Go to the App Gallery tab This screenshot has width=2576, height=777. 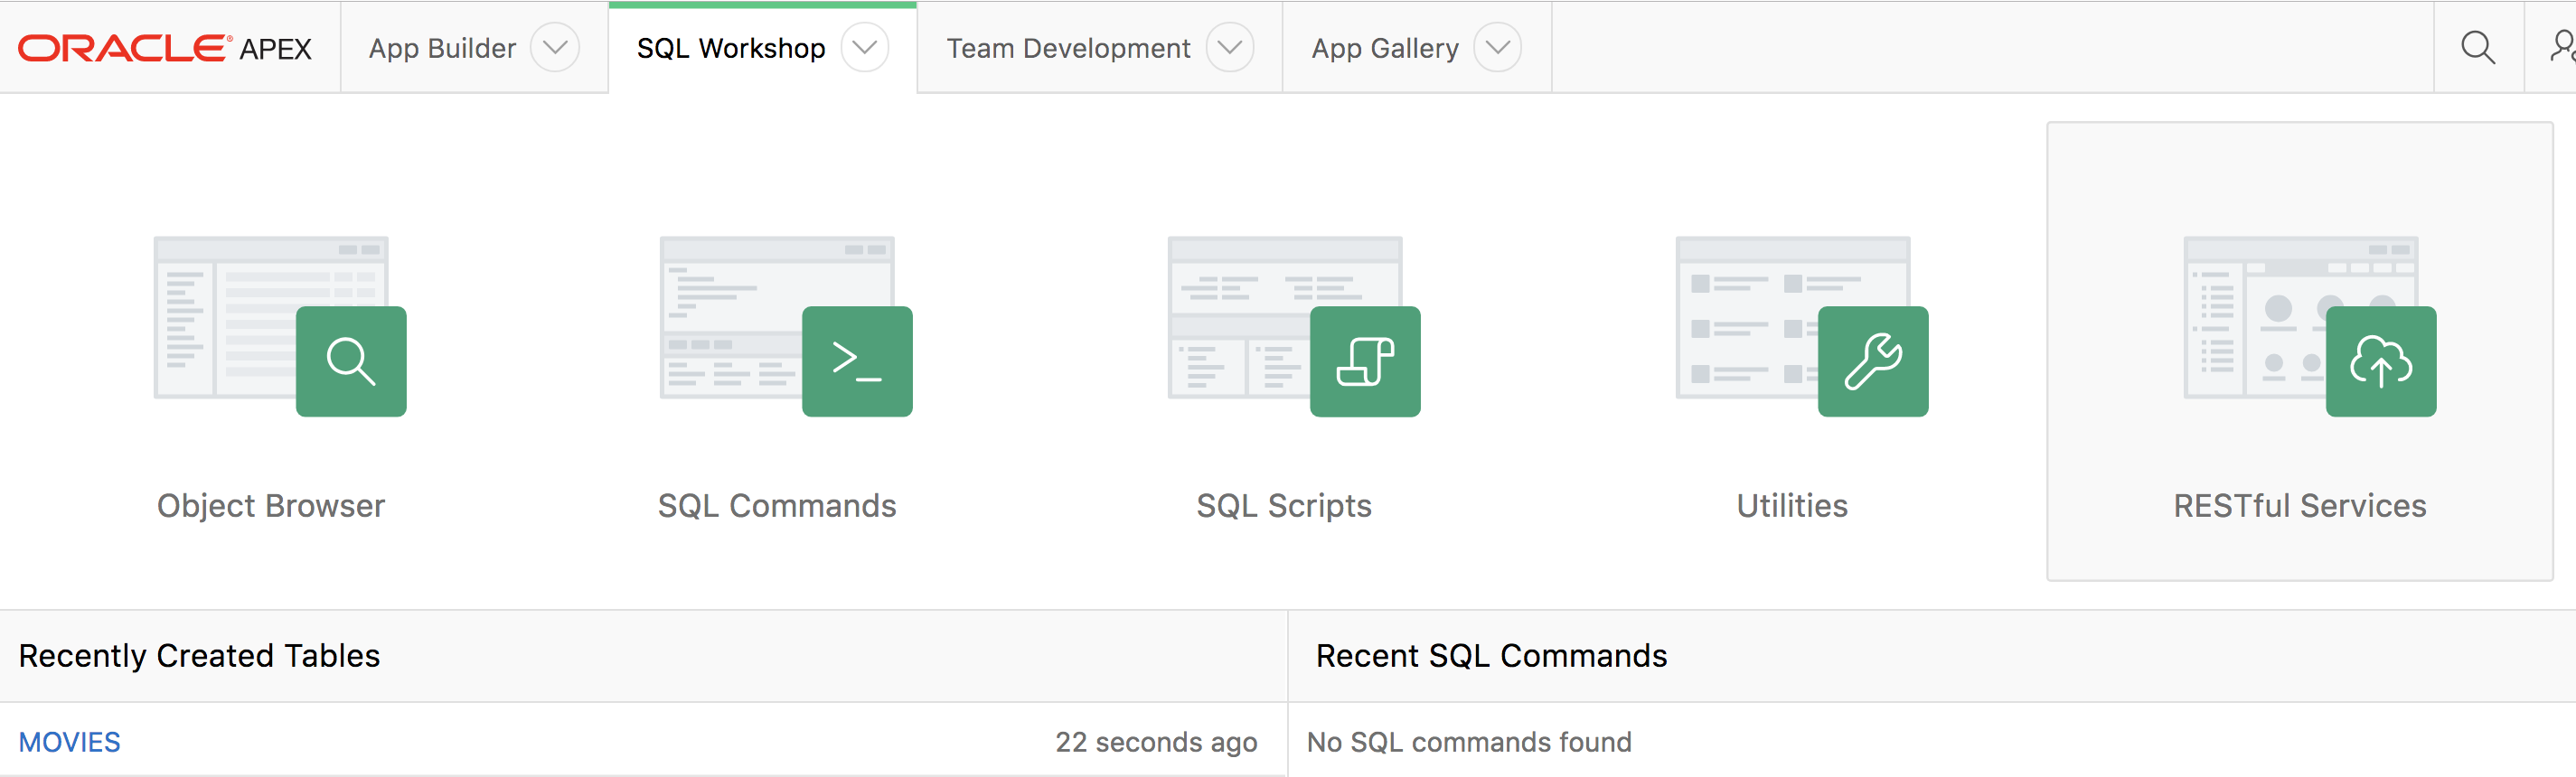1385,48
